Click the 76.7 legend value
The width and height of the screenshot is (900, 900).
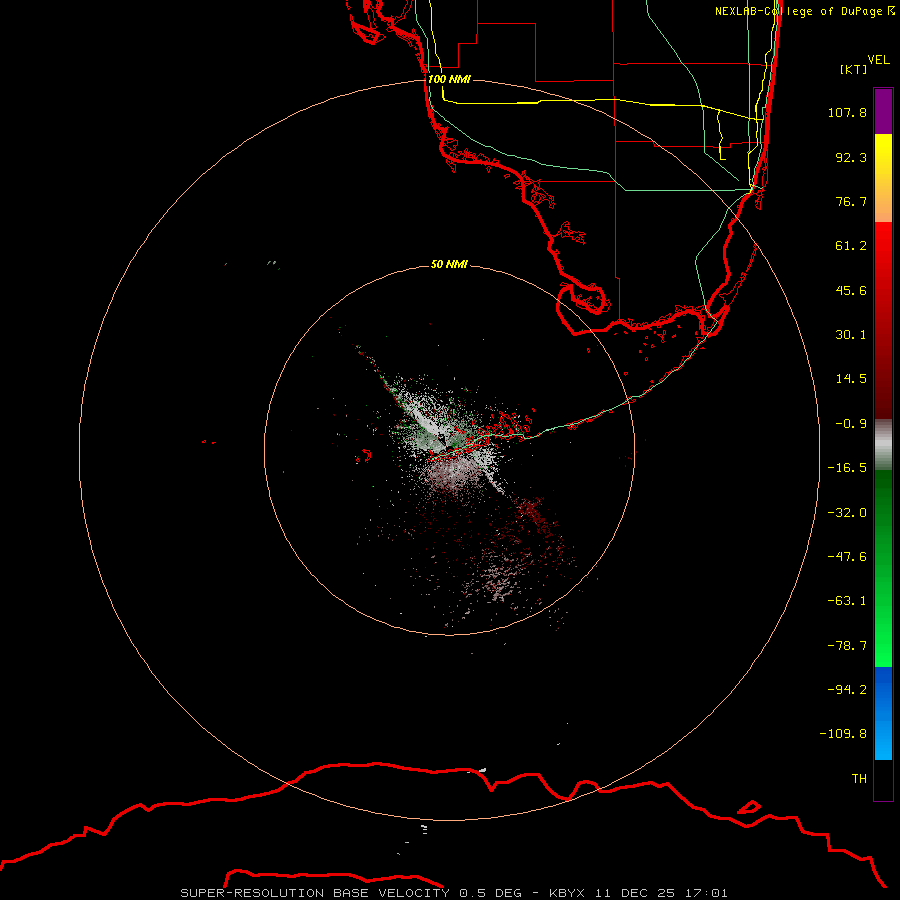851,201
